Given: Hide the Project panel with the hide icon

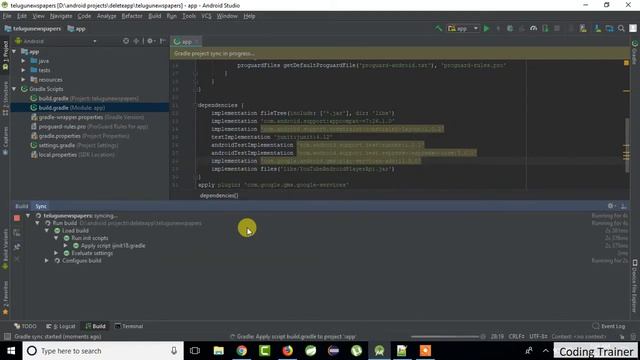Looking at the screenshot, I should (162, 41).
